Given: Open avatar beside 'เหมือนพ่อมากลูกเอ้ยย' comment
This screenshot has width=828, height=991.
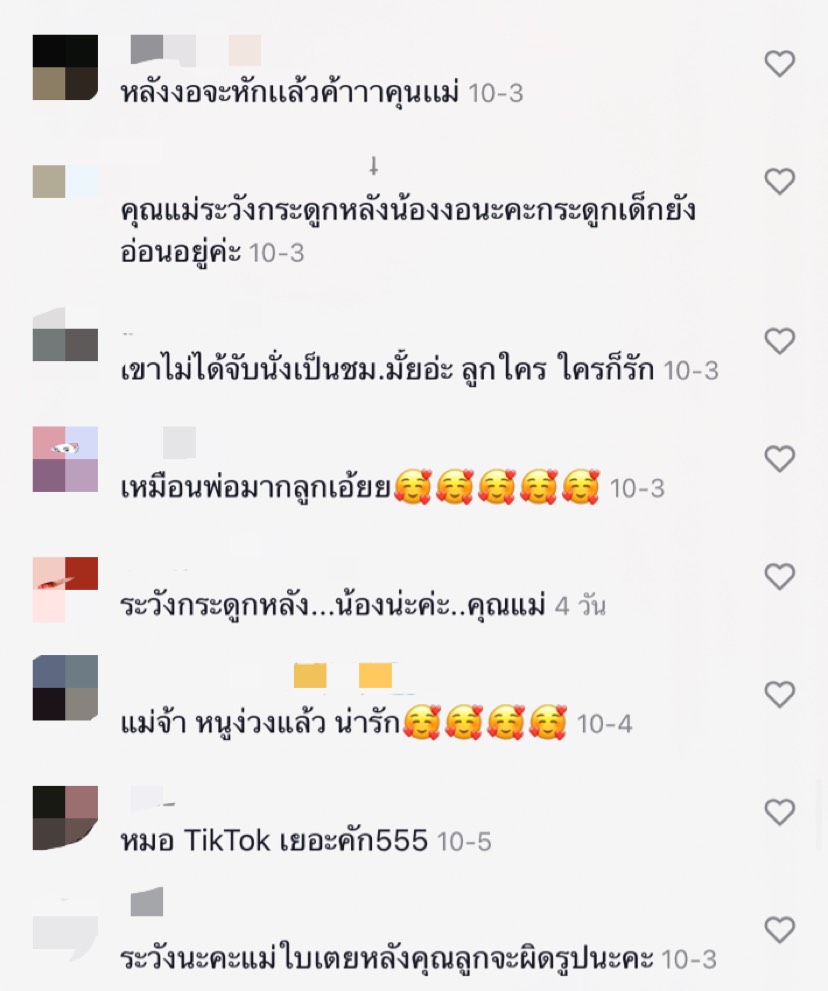Looking at the screenshot, I should 65,459.
